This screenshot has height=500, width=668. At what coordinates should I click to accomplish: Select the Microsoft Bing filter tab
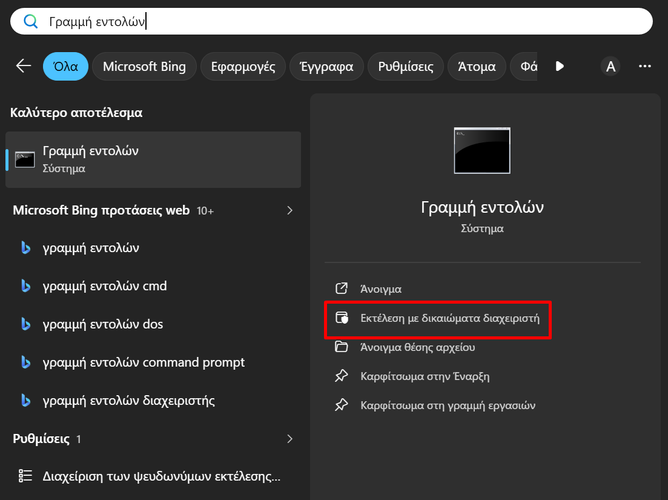(x=144, y=67)
